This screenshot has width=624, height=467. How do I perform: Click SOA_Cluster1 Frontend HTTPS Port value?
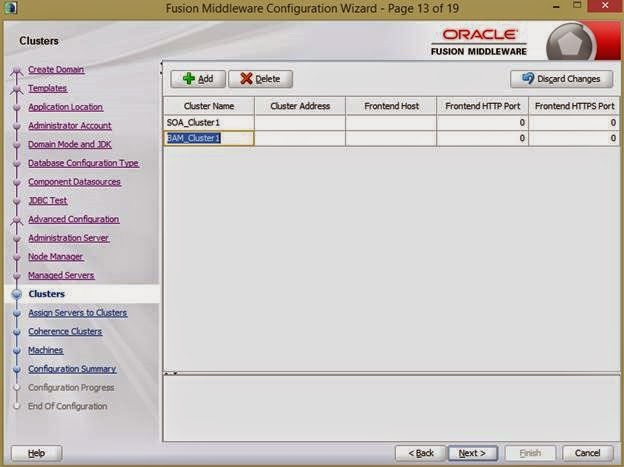574,123
